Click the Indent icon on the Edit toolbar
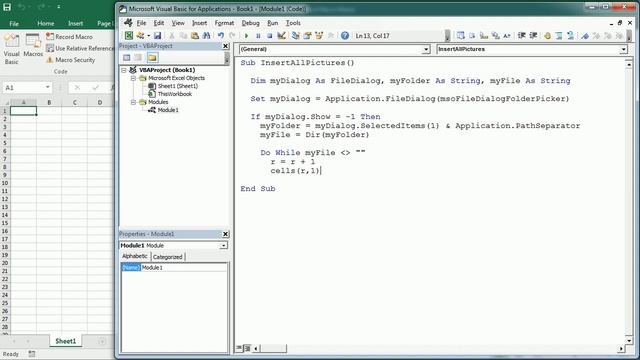Screen dimensions: 640x360 click(x=521, y=36)
